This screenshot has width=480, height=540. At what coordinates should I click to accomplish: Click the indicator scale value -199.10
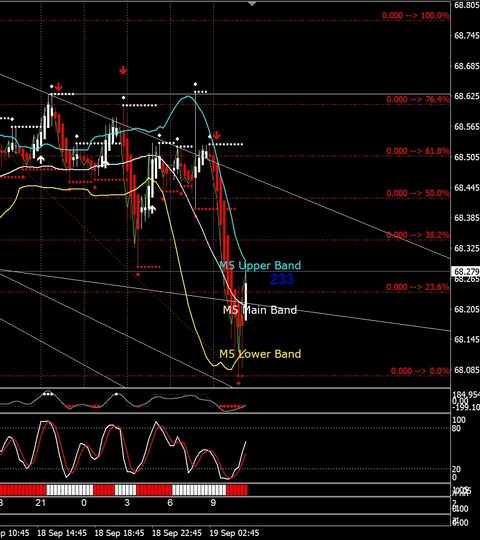(466, 408)
